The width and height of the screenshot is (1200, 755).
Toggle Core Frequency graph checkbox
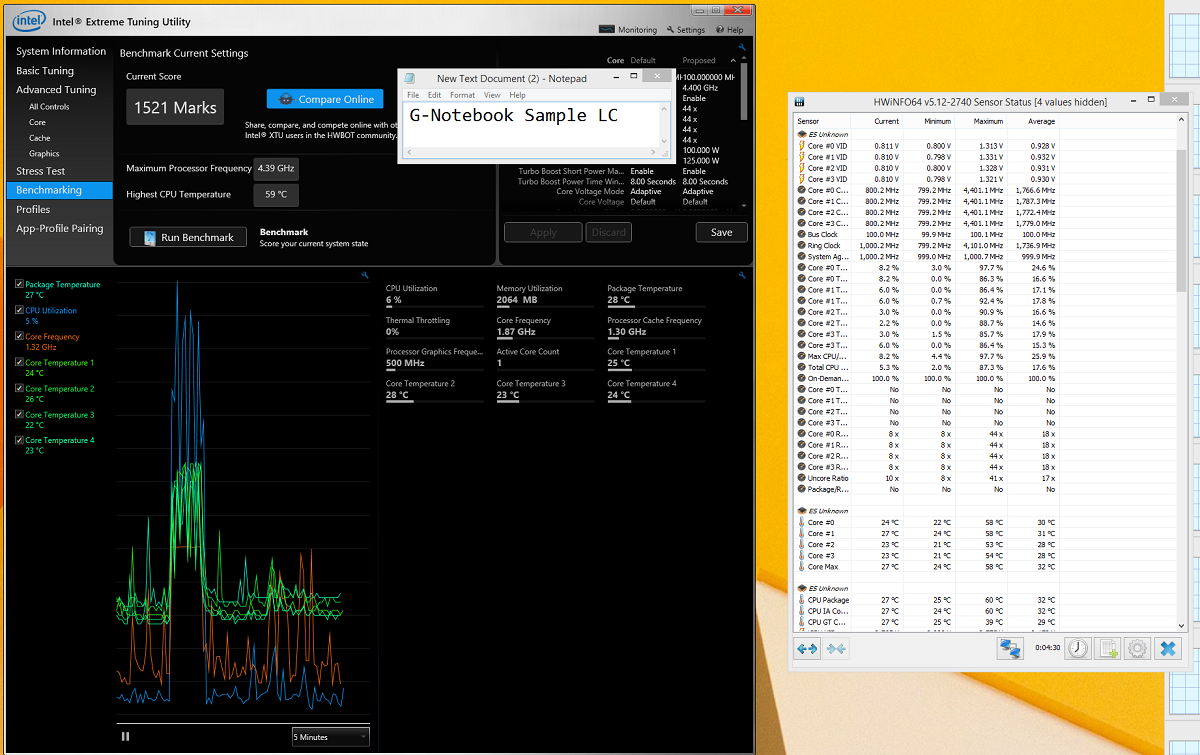[19, 337]
